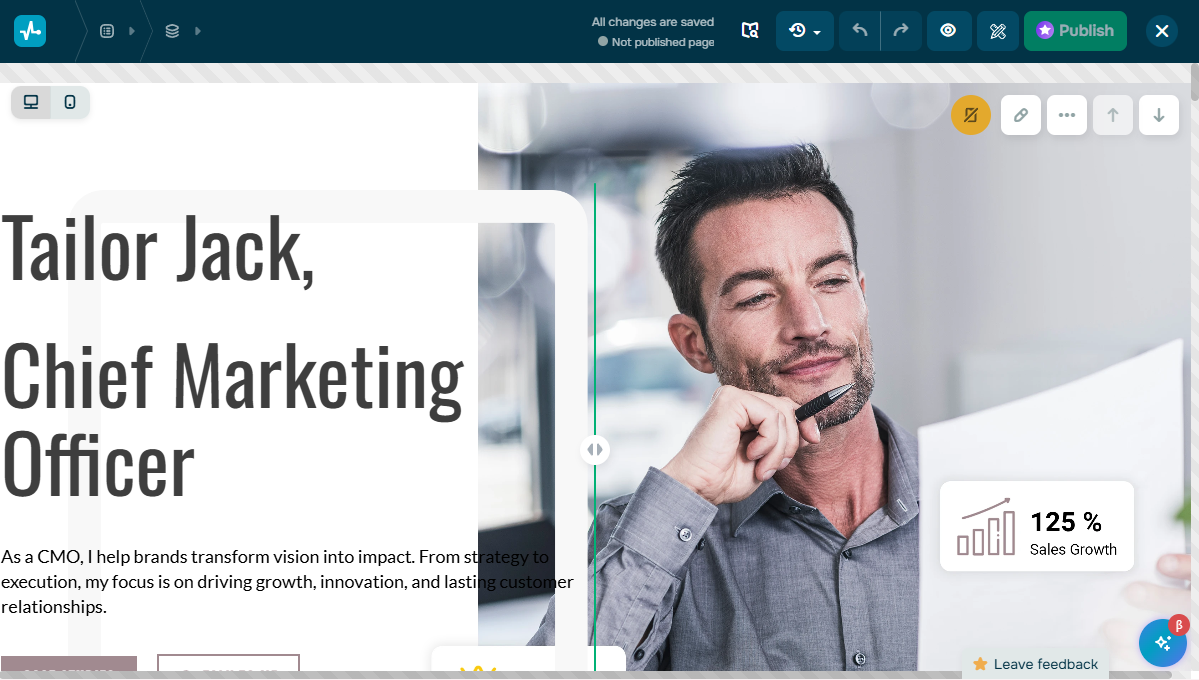
Task: Expand the arrow after the pages list icon
Action: click(132, 31)
